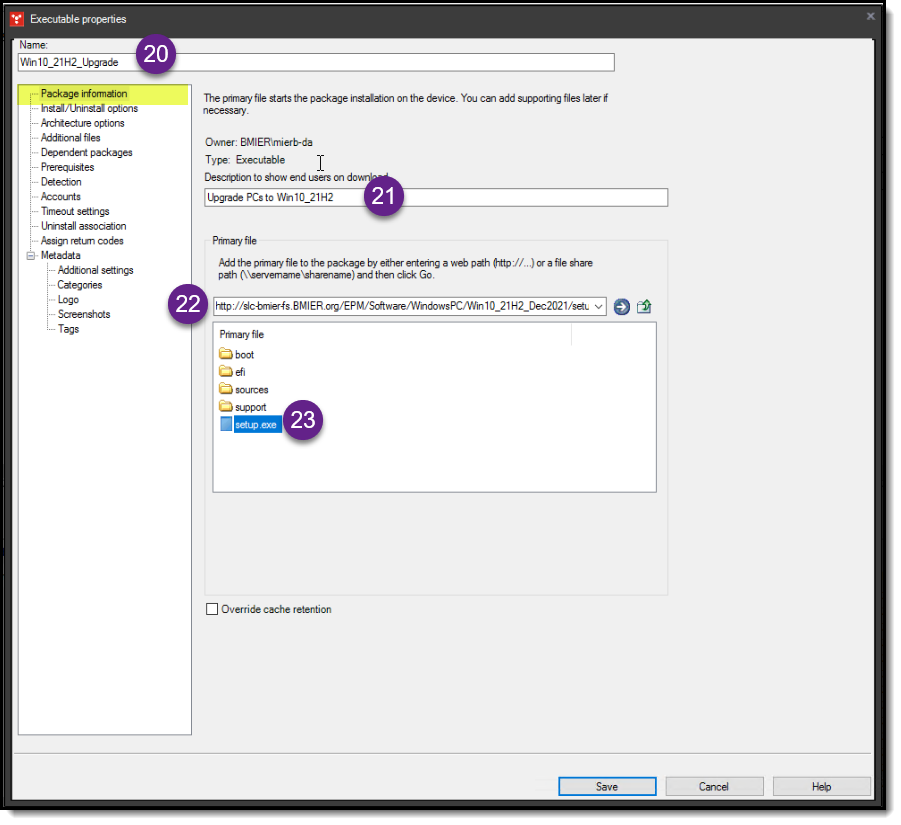Open the Categories metadata page
Screen dimensions: 901x825
(x=78, y=284)
